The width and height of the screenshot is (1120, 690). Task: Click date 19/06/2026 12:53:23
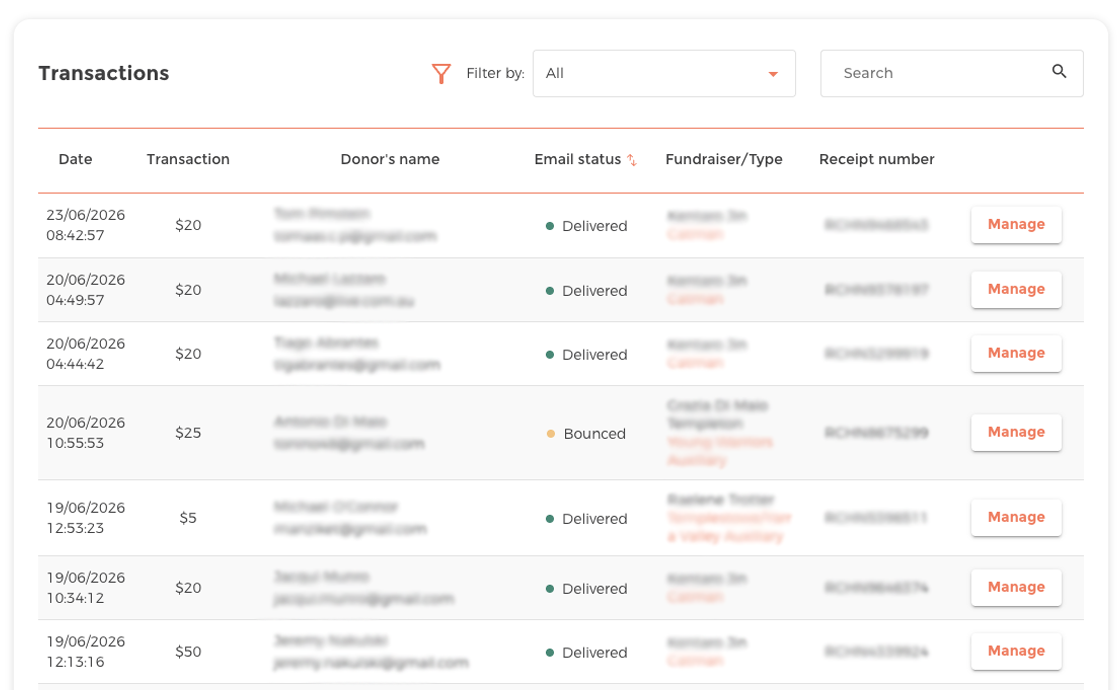[x=86, y=518]
